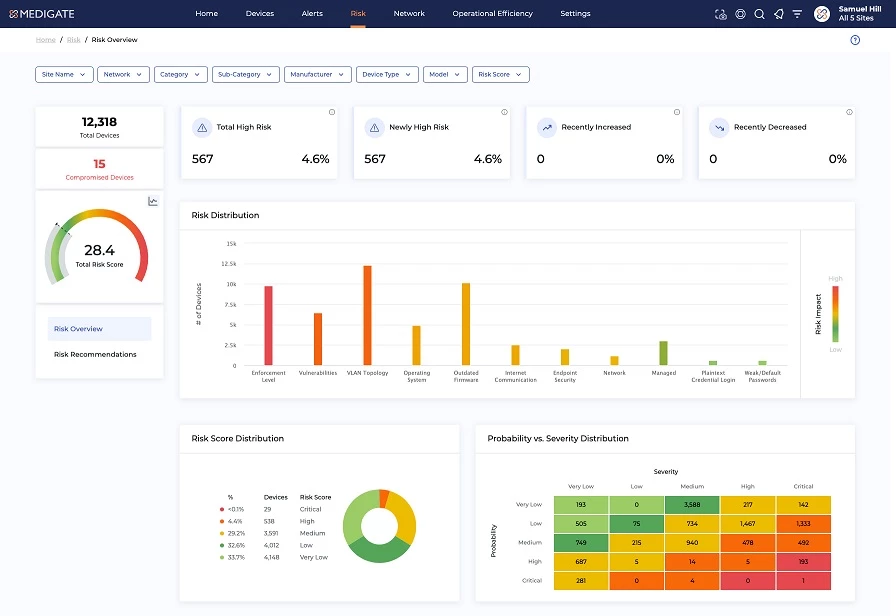The image size is (896, 616).
Task: Click info icon on Total High Risk card
Action: [332, 112]
